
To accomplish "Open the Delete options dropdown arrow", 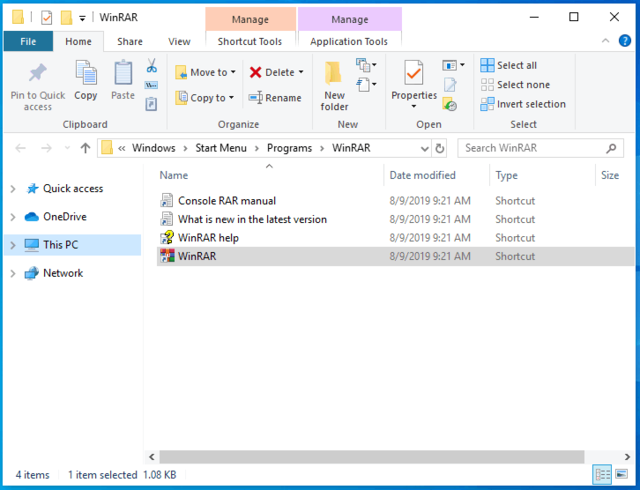I will (301, 72).
